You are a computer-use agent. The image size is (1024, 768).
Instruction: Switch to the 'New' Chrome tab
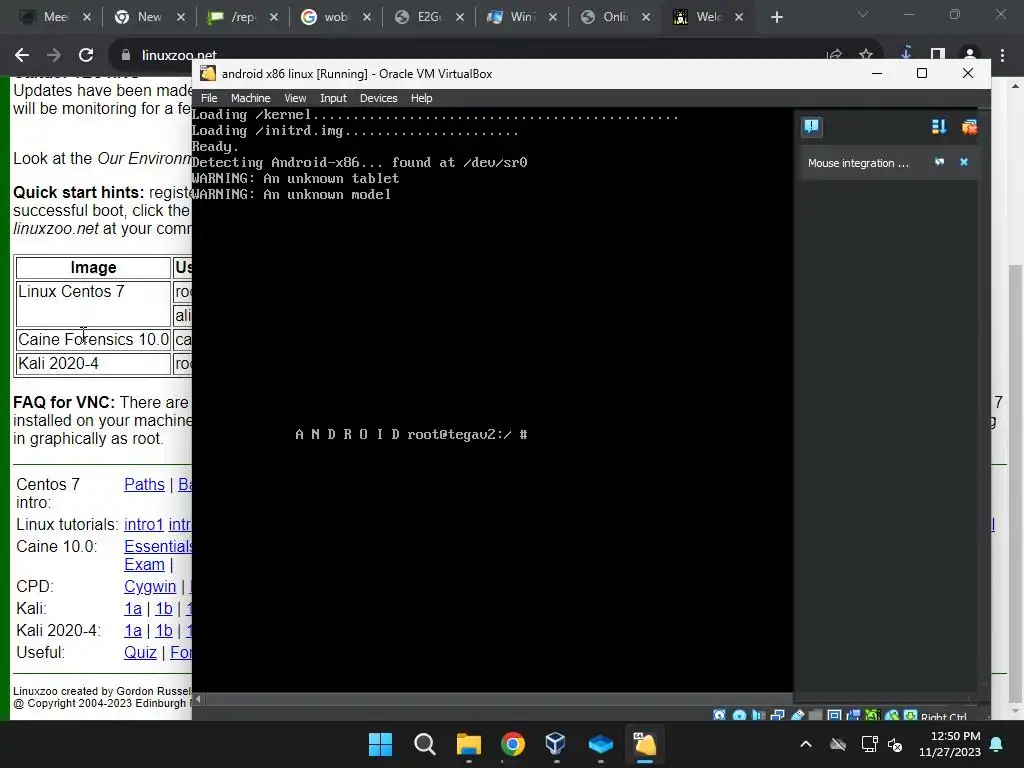(149, 17)
